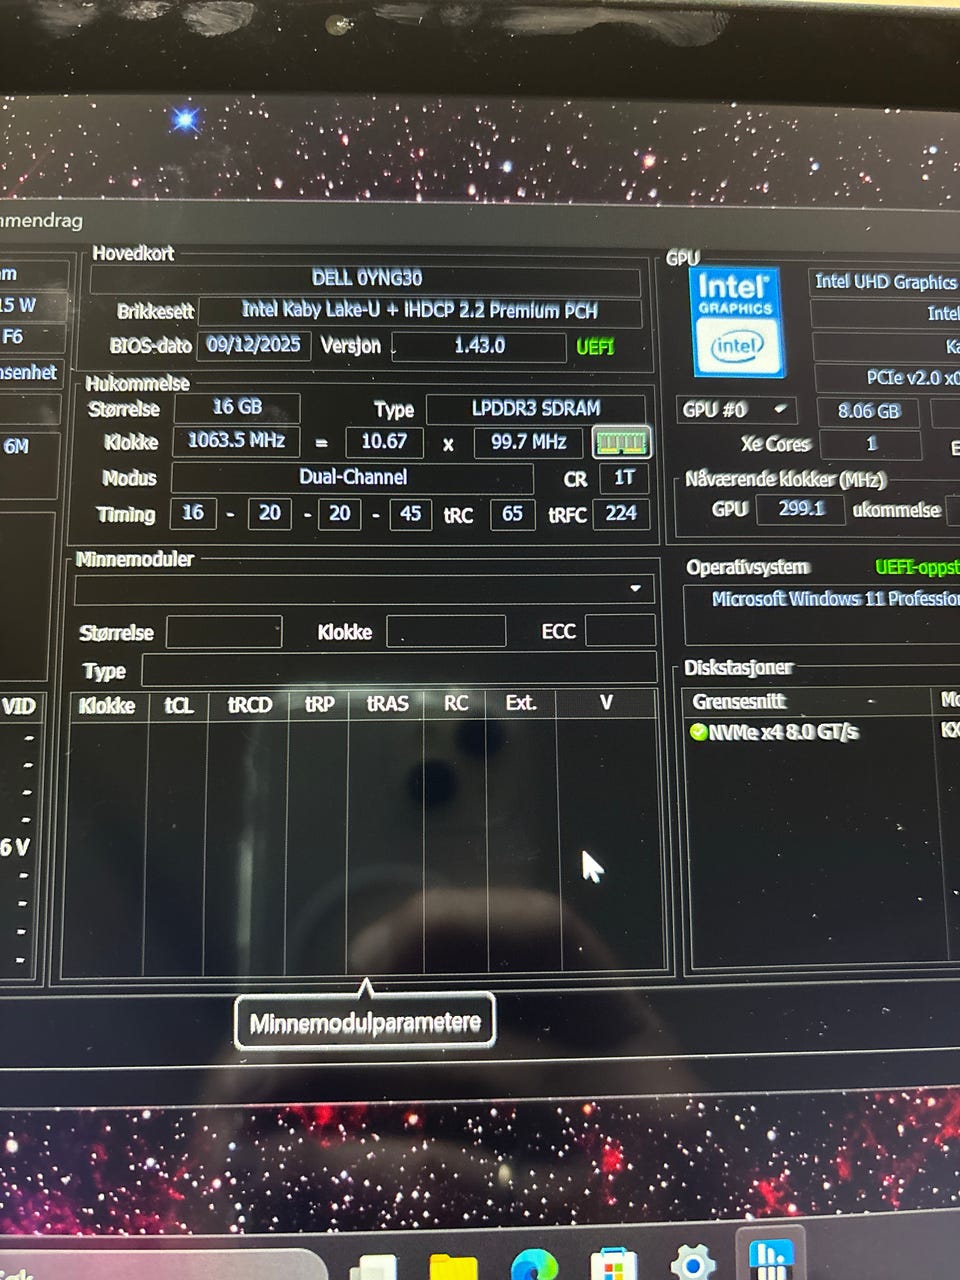Select the motherboard field DELL 0YNG30

[x=366, y=279]
